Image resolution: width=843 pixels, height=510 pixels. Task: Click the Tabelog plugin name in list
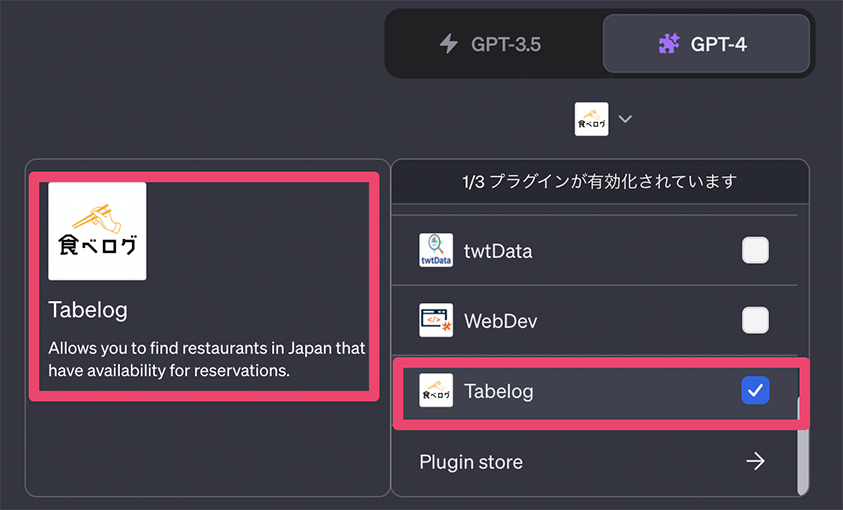[x=498, y=391]
